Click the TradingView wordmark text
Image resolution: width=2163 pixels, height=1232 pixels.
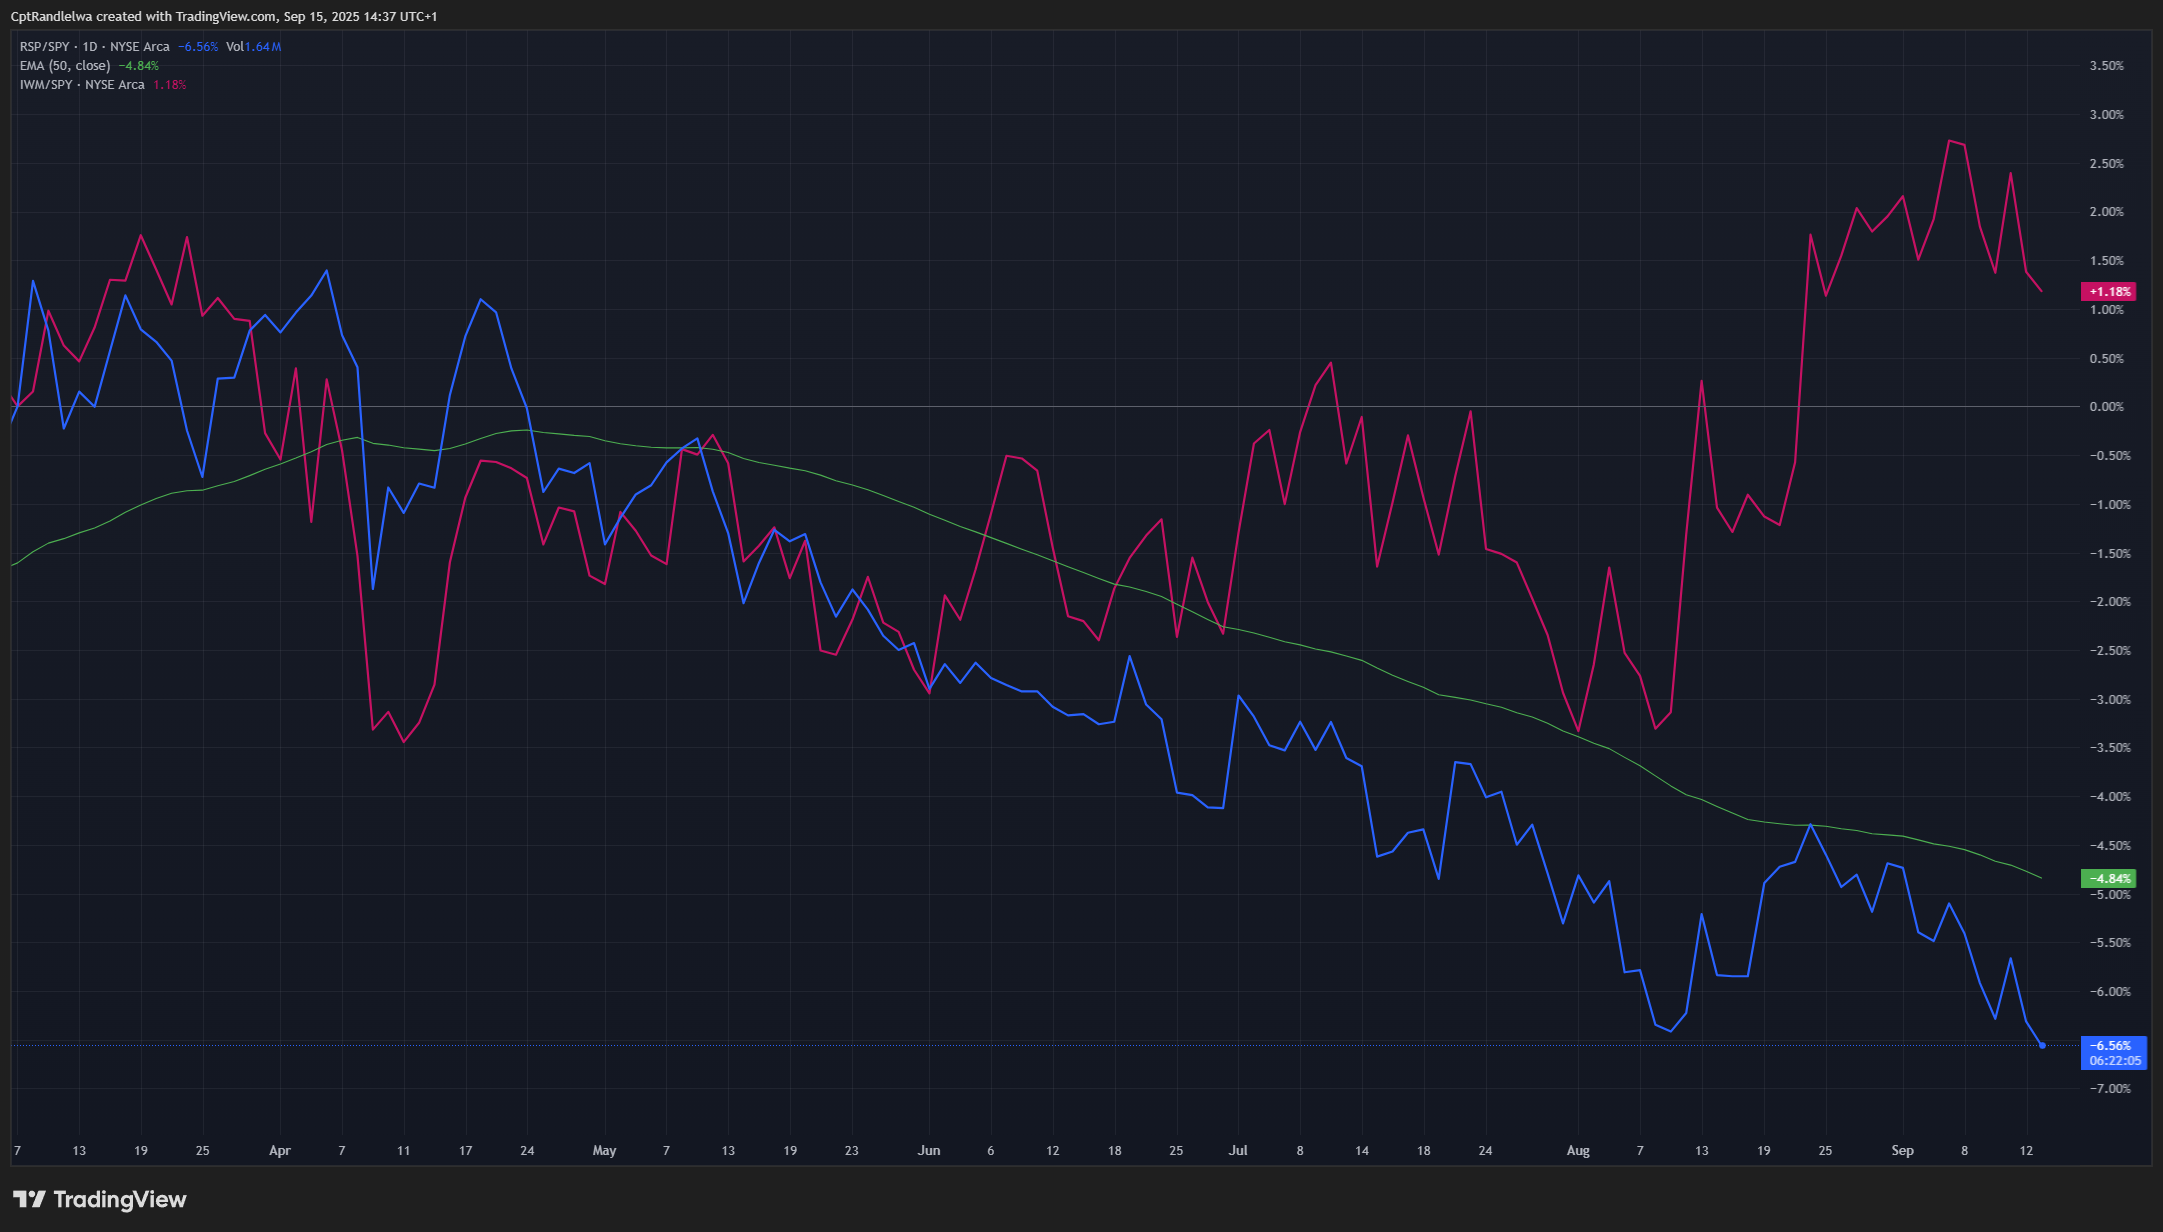pos(120,1199)
